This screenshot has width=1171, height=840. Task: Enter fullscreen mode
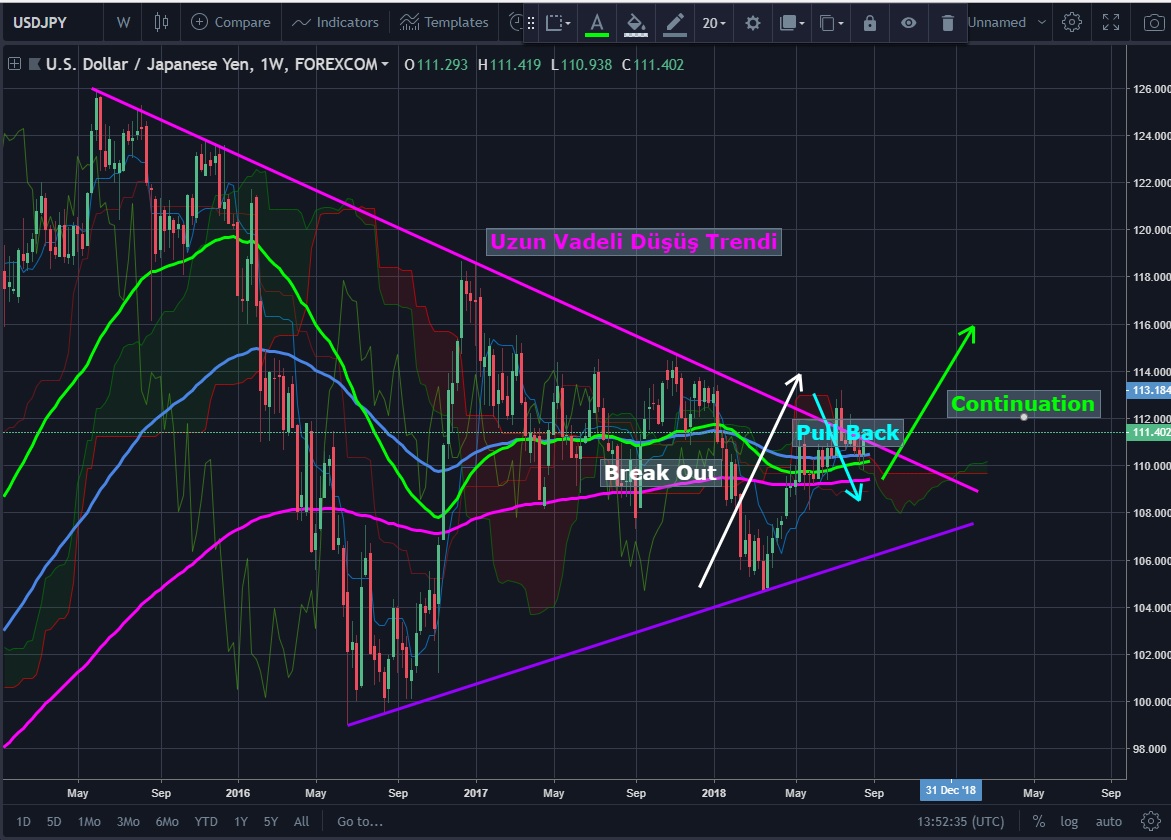[1111, 22]
